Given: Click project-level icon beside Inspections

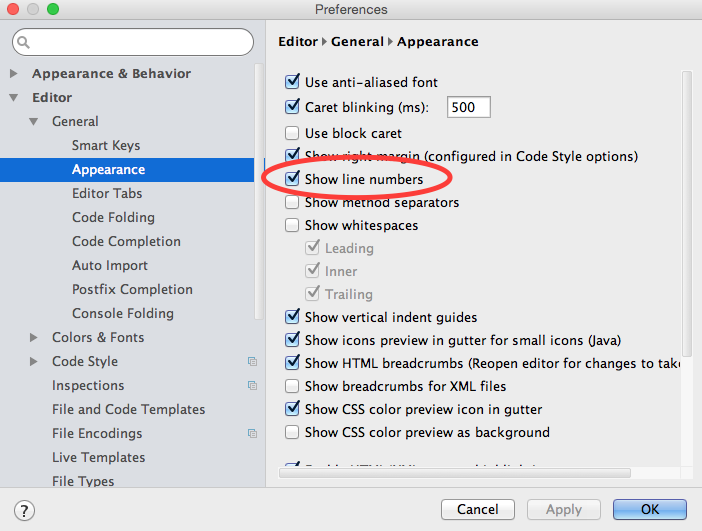Looking at the screenshot, I should (x=252, y=386).
